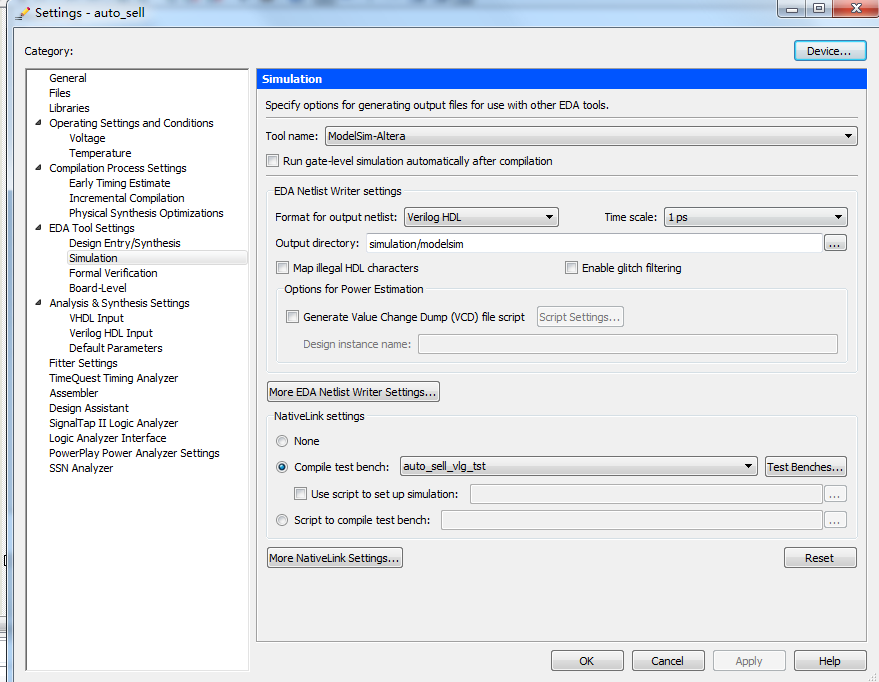The width and height of the screenshot is (879, 682).
Task: Click the Reset button
Action: [x=820, y=558]
